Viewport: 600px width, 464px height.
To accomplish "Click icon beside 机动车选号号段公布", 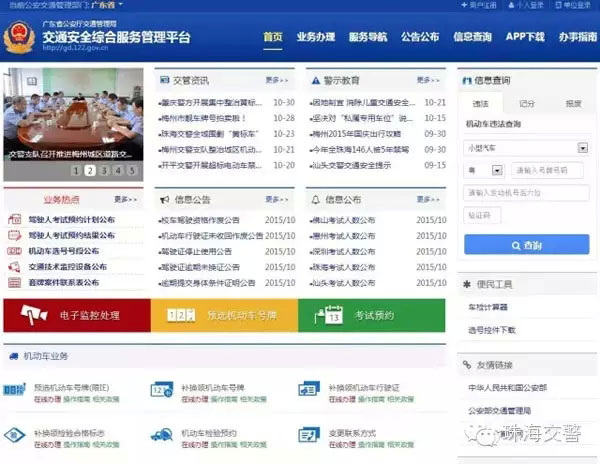I will tap(15, 251).
